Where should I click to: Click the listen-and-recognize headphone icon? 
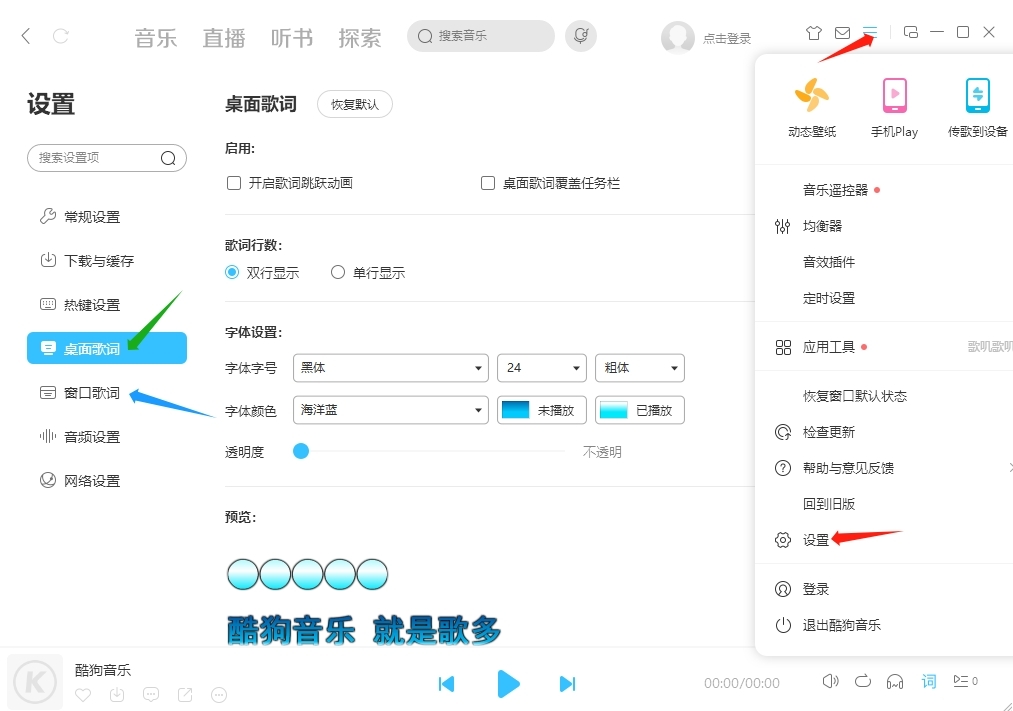pyautogui.click(x=895, y=681)
